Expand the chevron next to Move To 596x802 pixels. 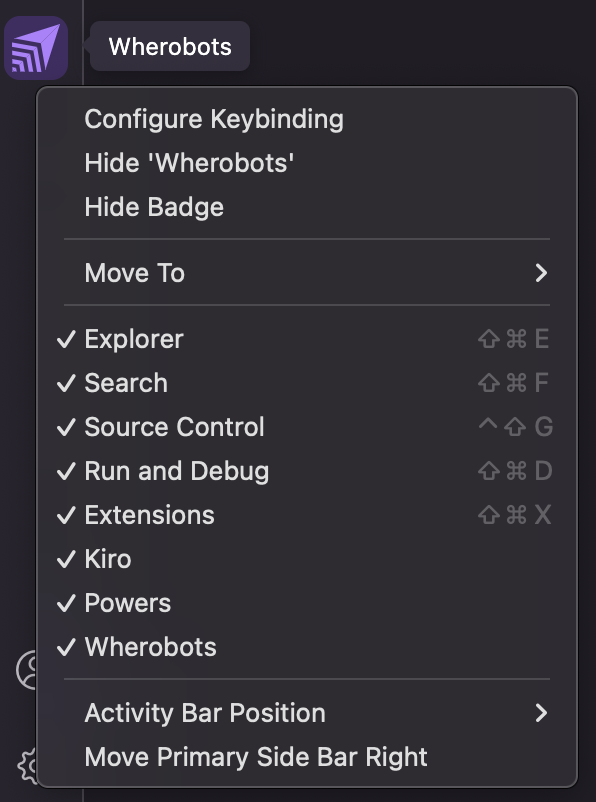pyautogui.click(x=540, y=273)
